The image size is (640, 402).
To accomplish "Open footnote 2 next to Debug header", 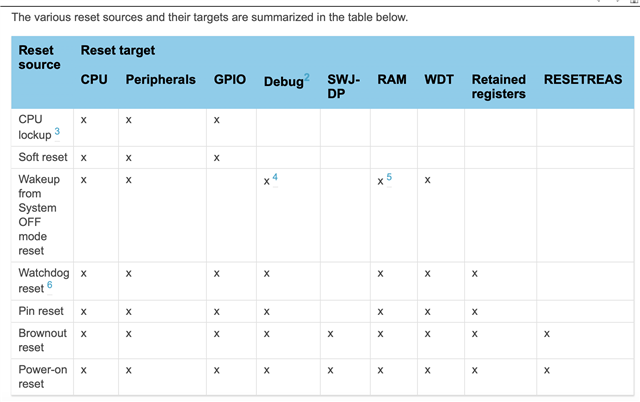I will (x=307, y=77).
